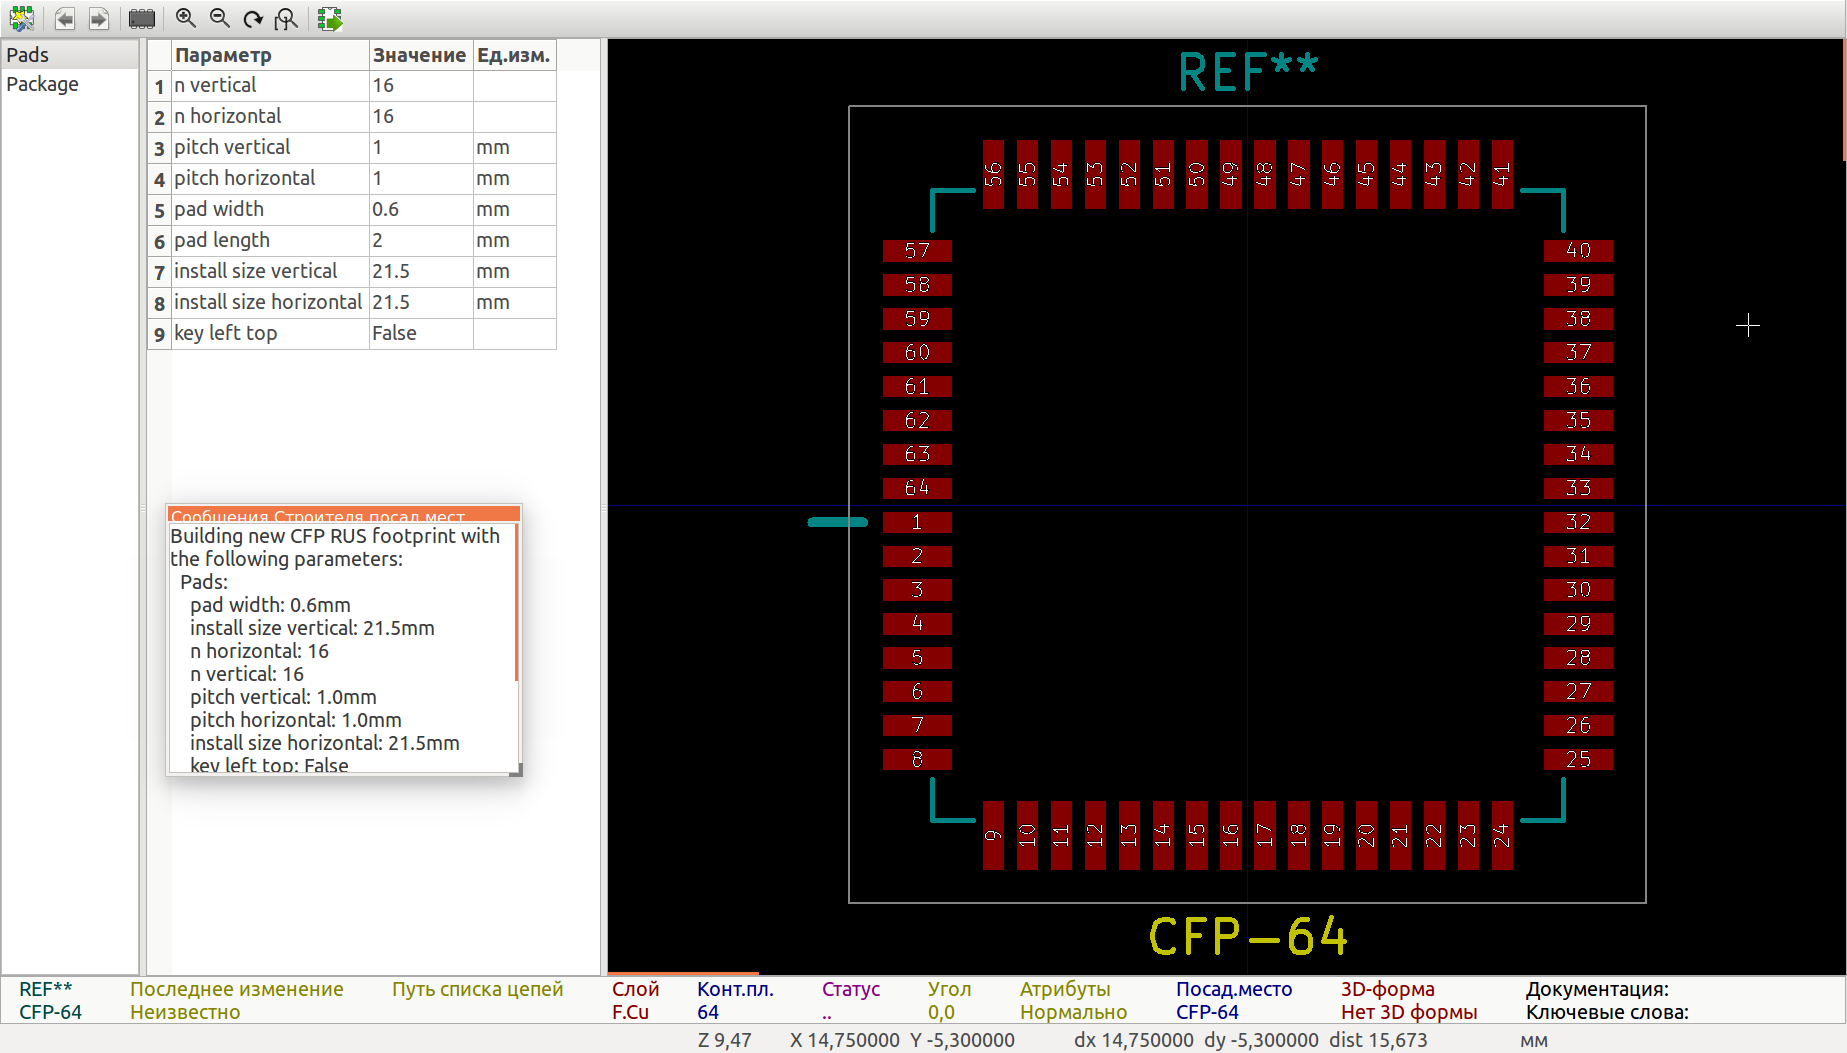Zoom in on the footprint preview

point(185,18)
